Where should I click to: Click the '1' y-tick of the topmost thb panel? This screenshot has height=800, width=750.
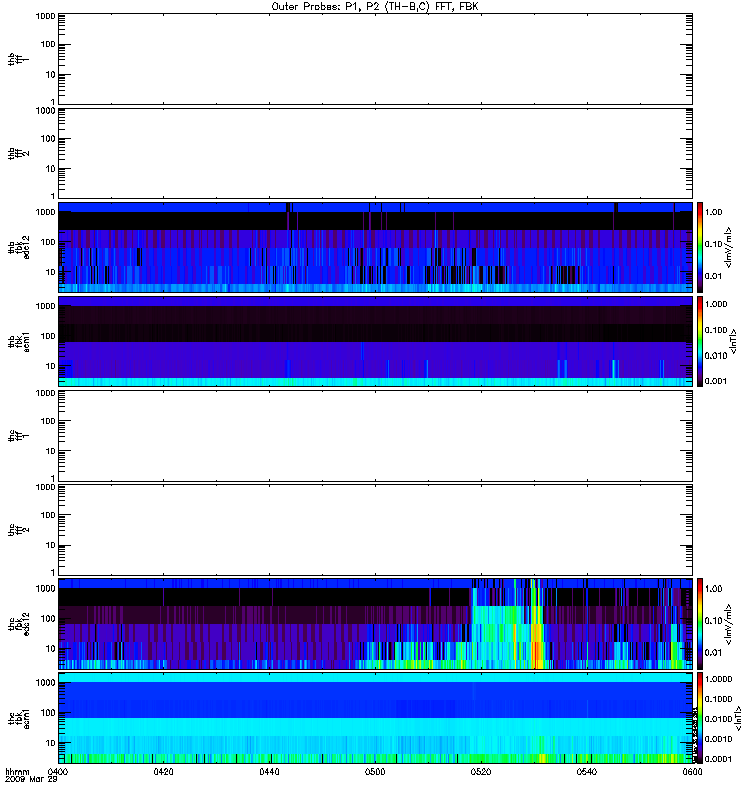pos(53,102)
